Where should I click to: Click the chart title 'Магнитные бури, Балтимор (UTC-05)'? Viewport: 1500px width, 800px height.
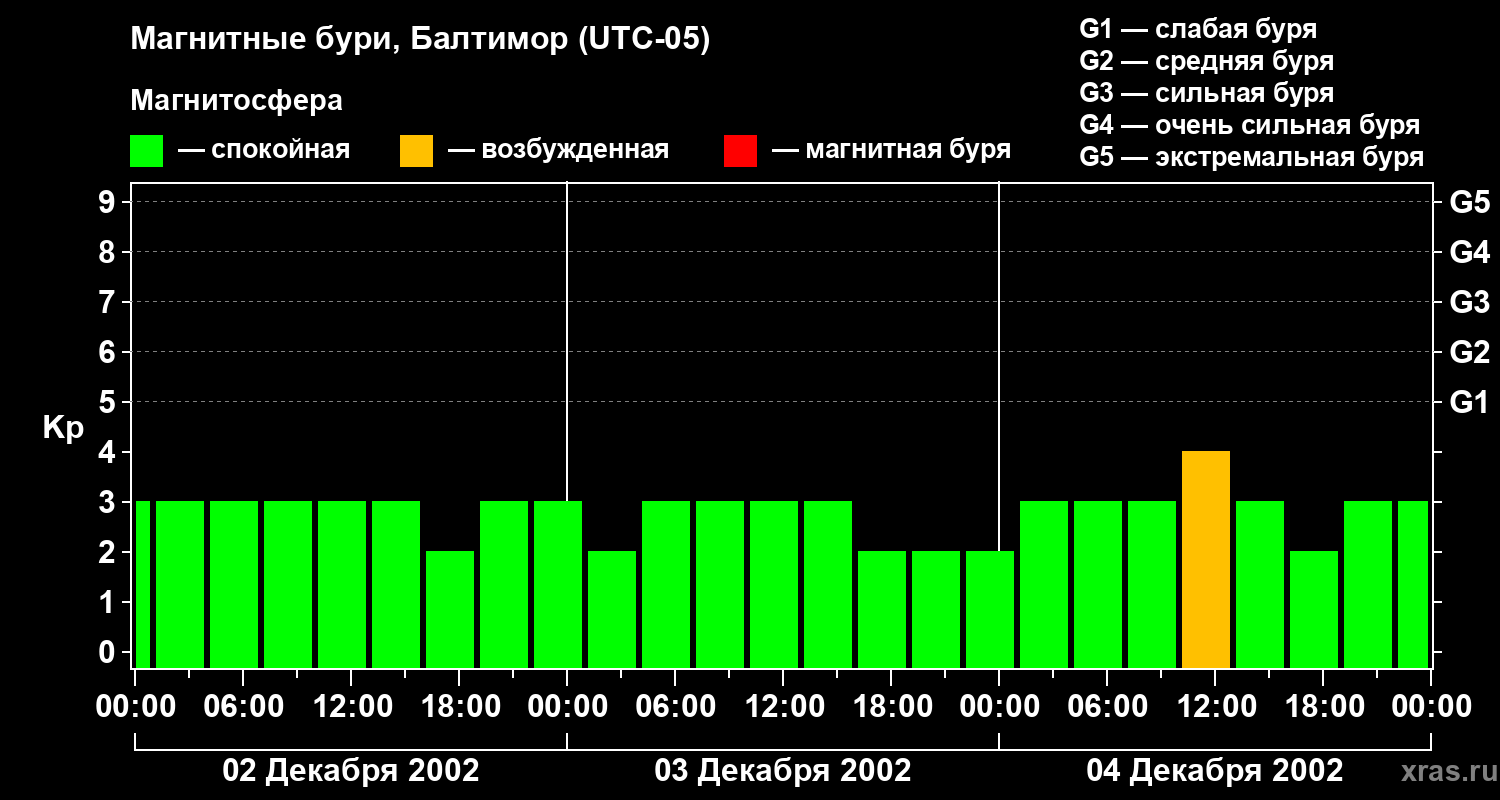tap(420, 40)
